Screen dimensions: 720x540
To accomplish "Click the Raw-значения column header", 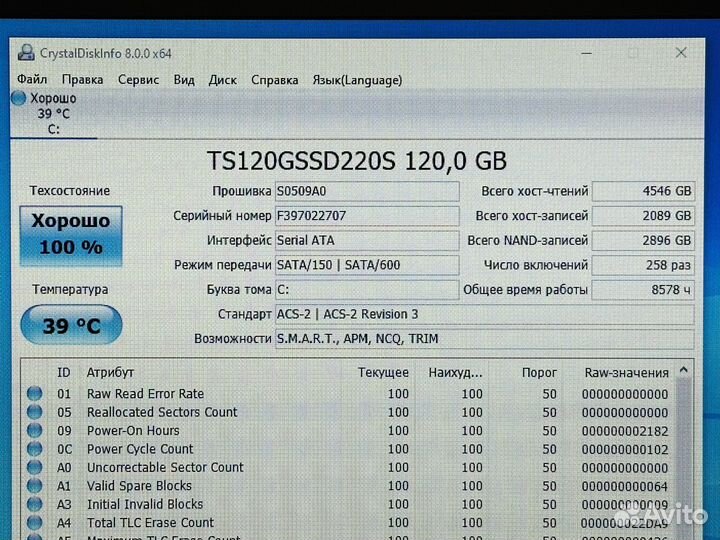I will click(626, 373).
